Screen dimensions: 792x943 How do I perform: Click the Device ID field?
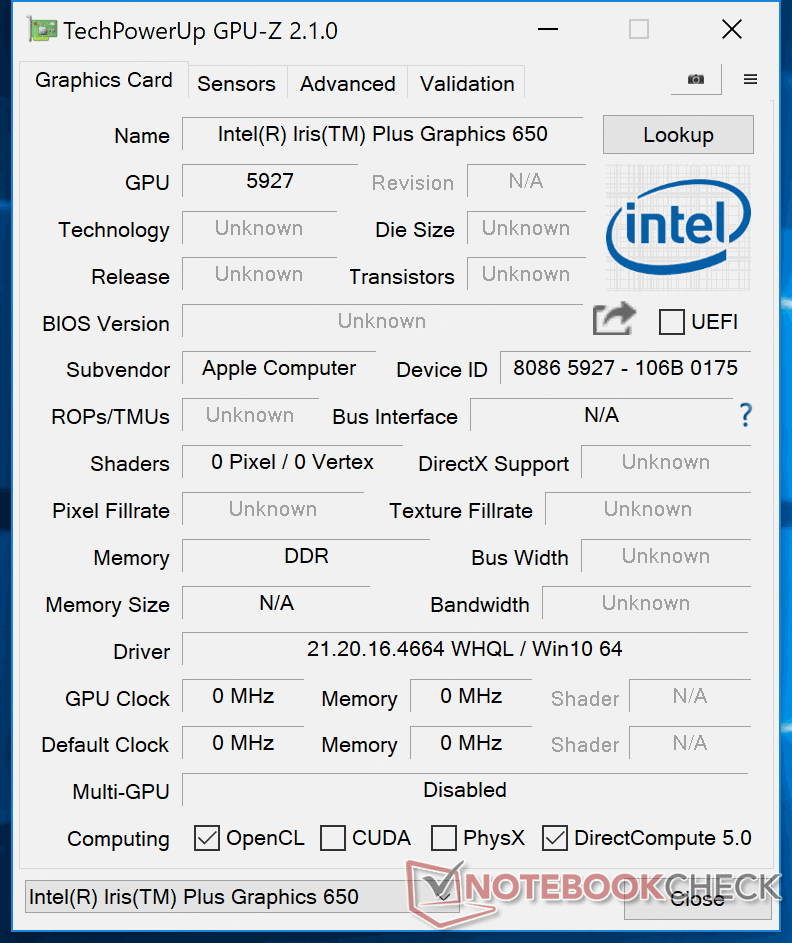tap(625, 368)
